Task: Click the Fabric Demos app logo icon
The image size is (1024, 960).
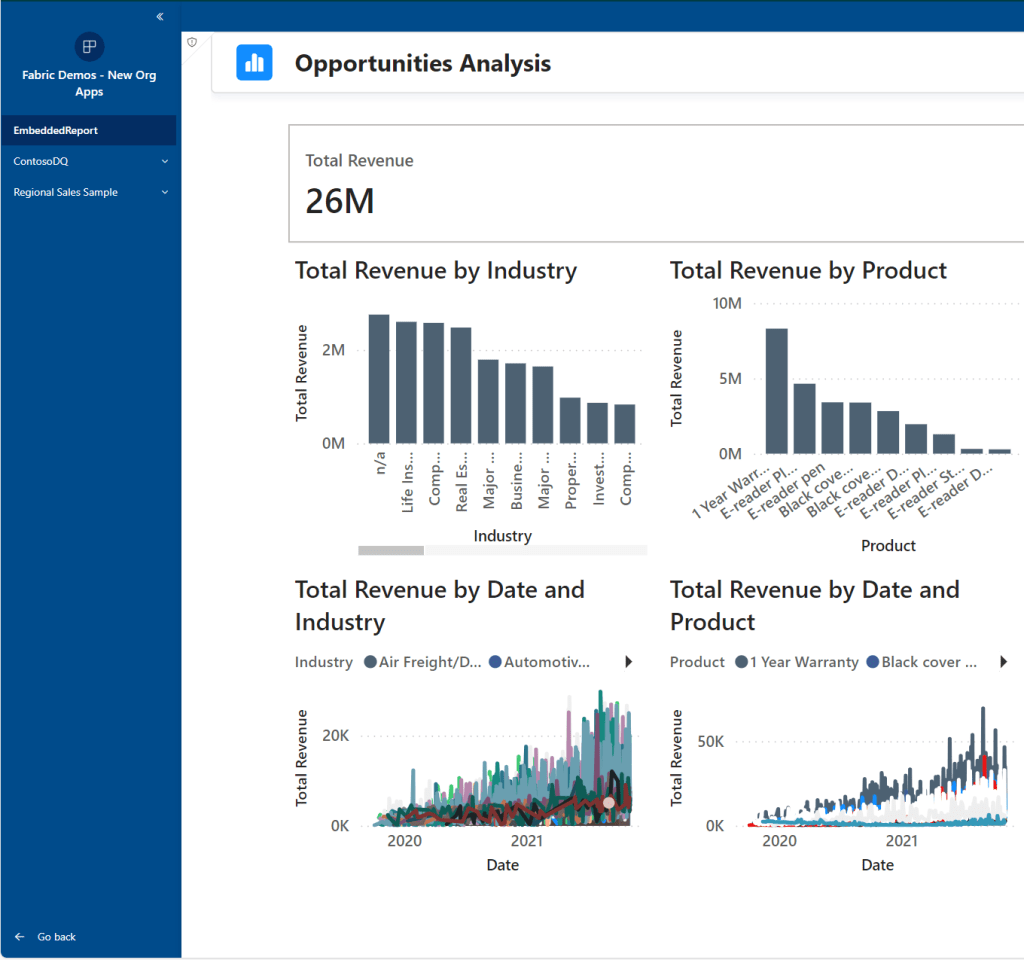Action: (x=89, y=46)
